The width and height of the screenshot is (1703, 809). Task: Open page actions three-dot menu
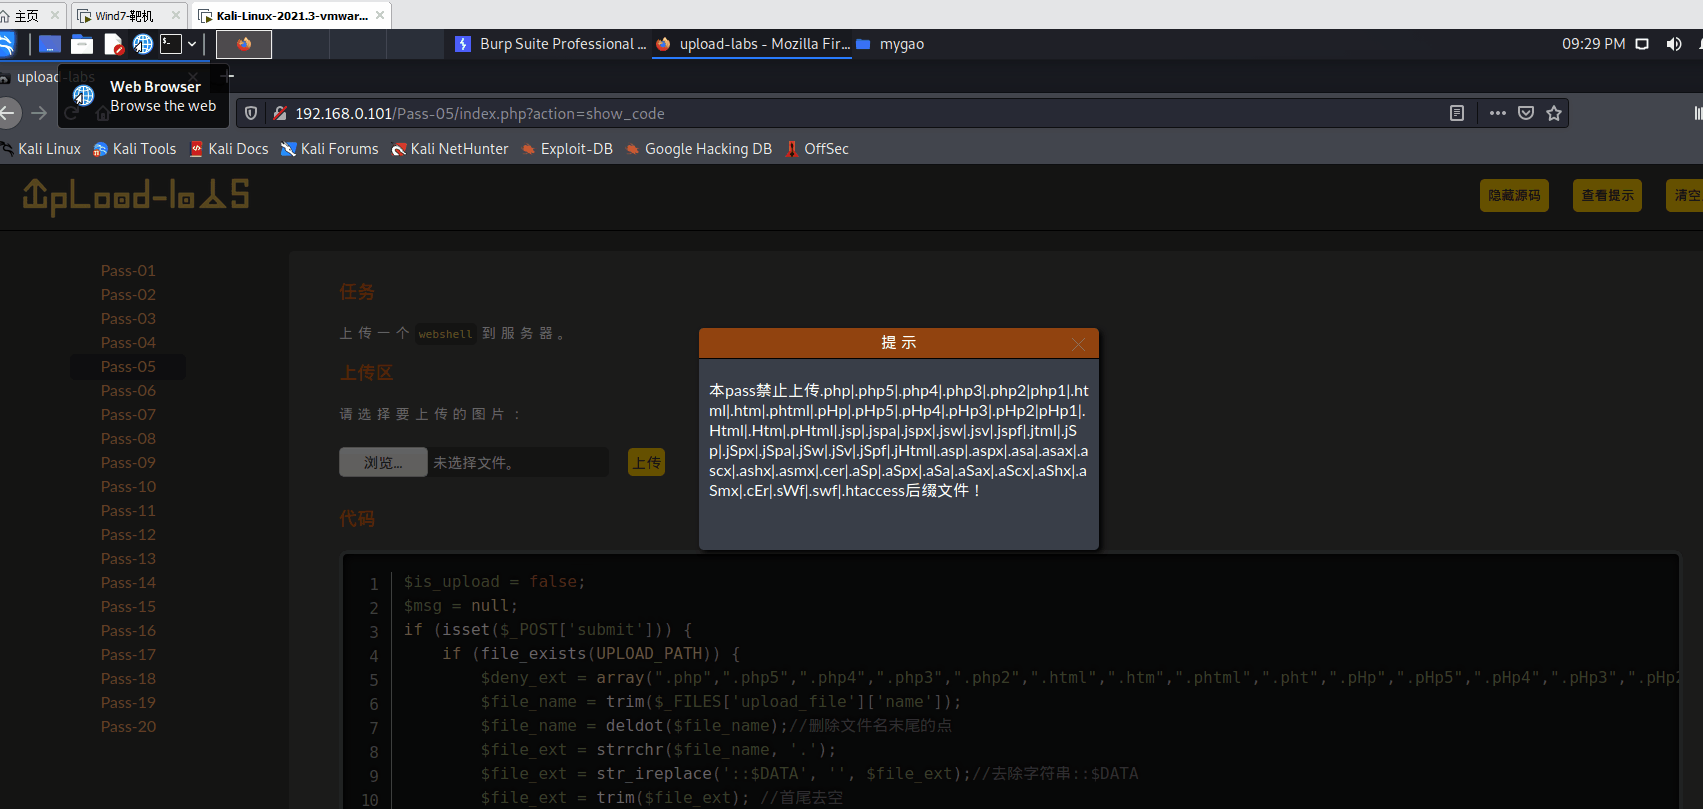tap(1497, 113)
